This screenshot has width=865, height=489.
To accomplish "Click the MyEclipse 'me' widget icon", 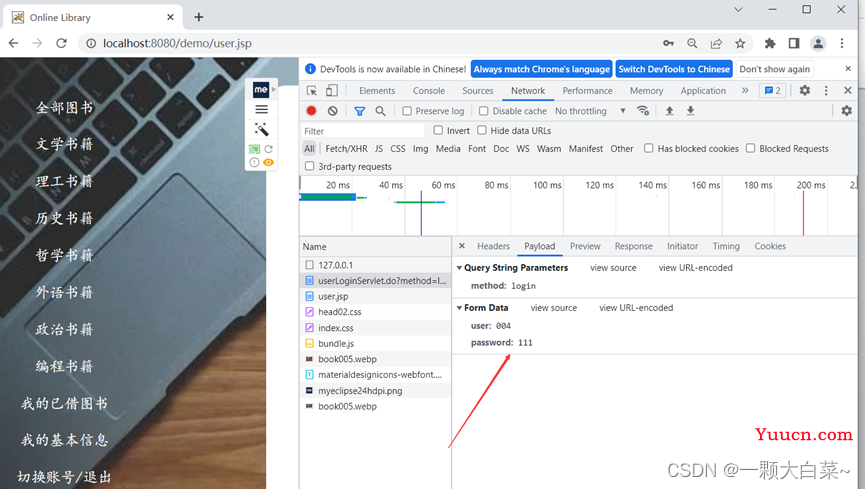I will coord(261,89).
